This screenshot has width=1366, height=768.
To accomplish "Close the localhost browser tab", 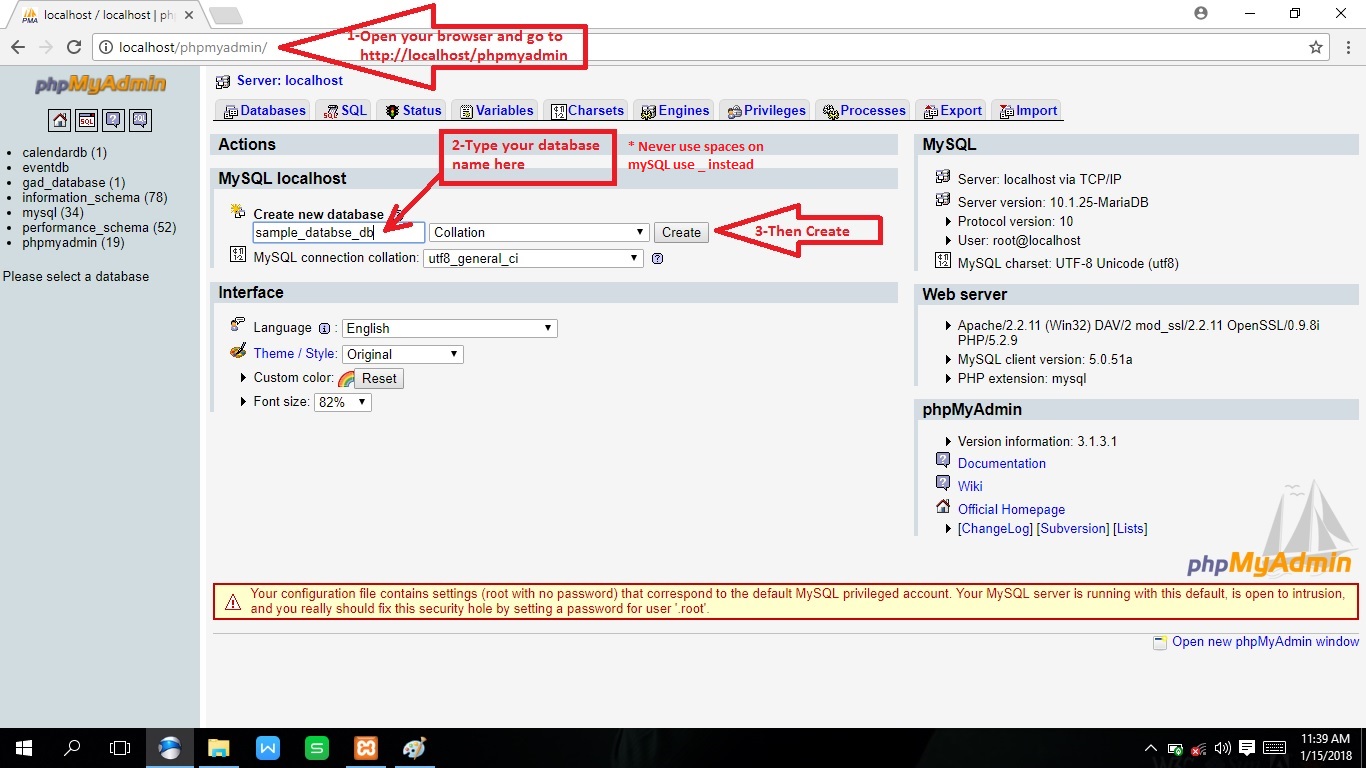I will [189, 15].
